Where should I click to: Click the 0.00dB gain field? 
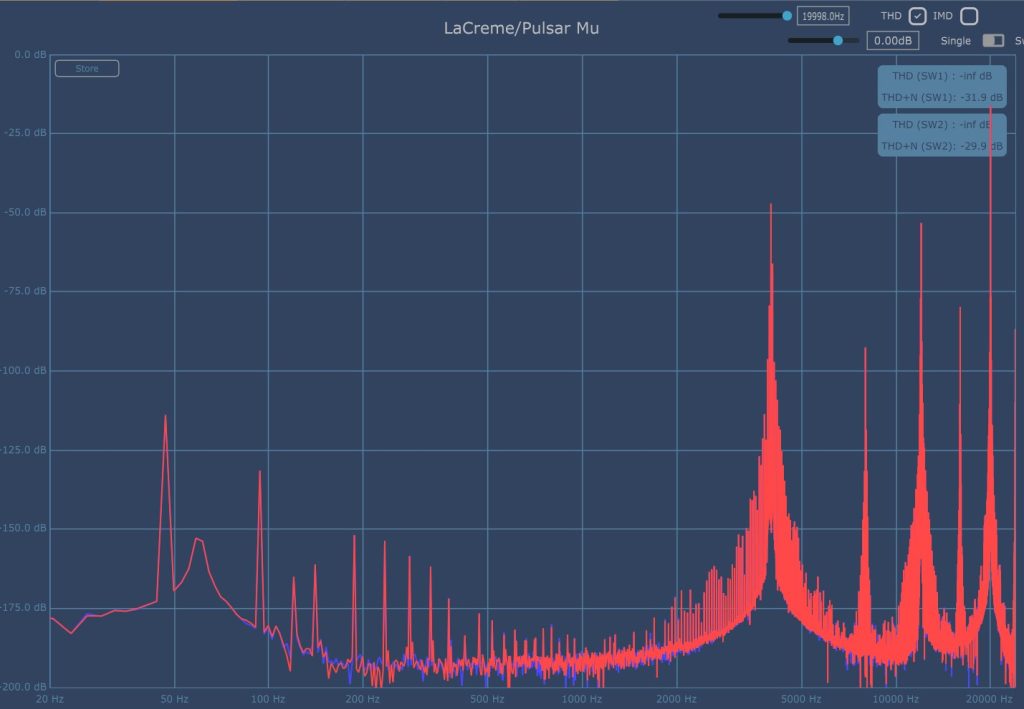coord(892,41)
